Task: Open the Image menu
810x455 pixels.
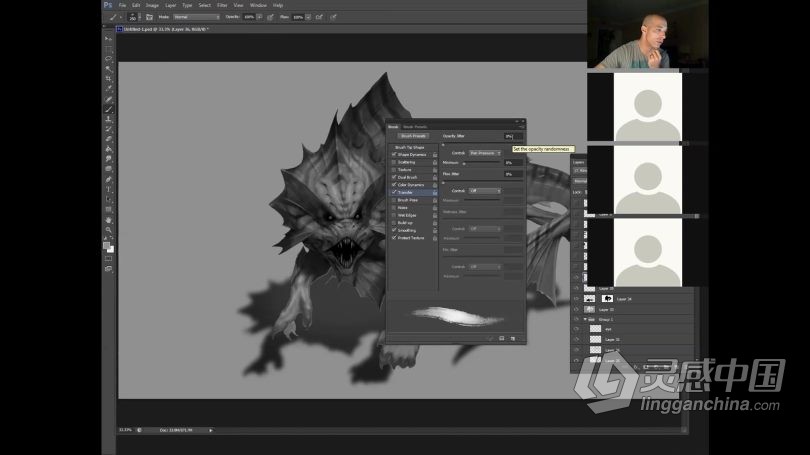Action: 152,5
